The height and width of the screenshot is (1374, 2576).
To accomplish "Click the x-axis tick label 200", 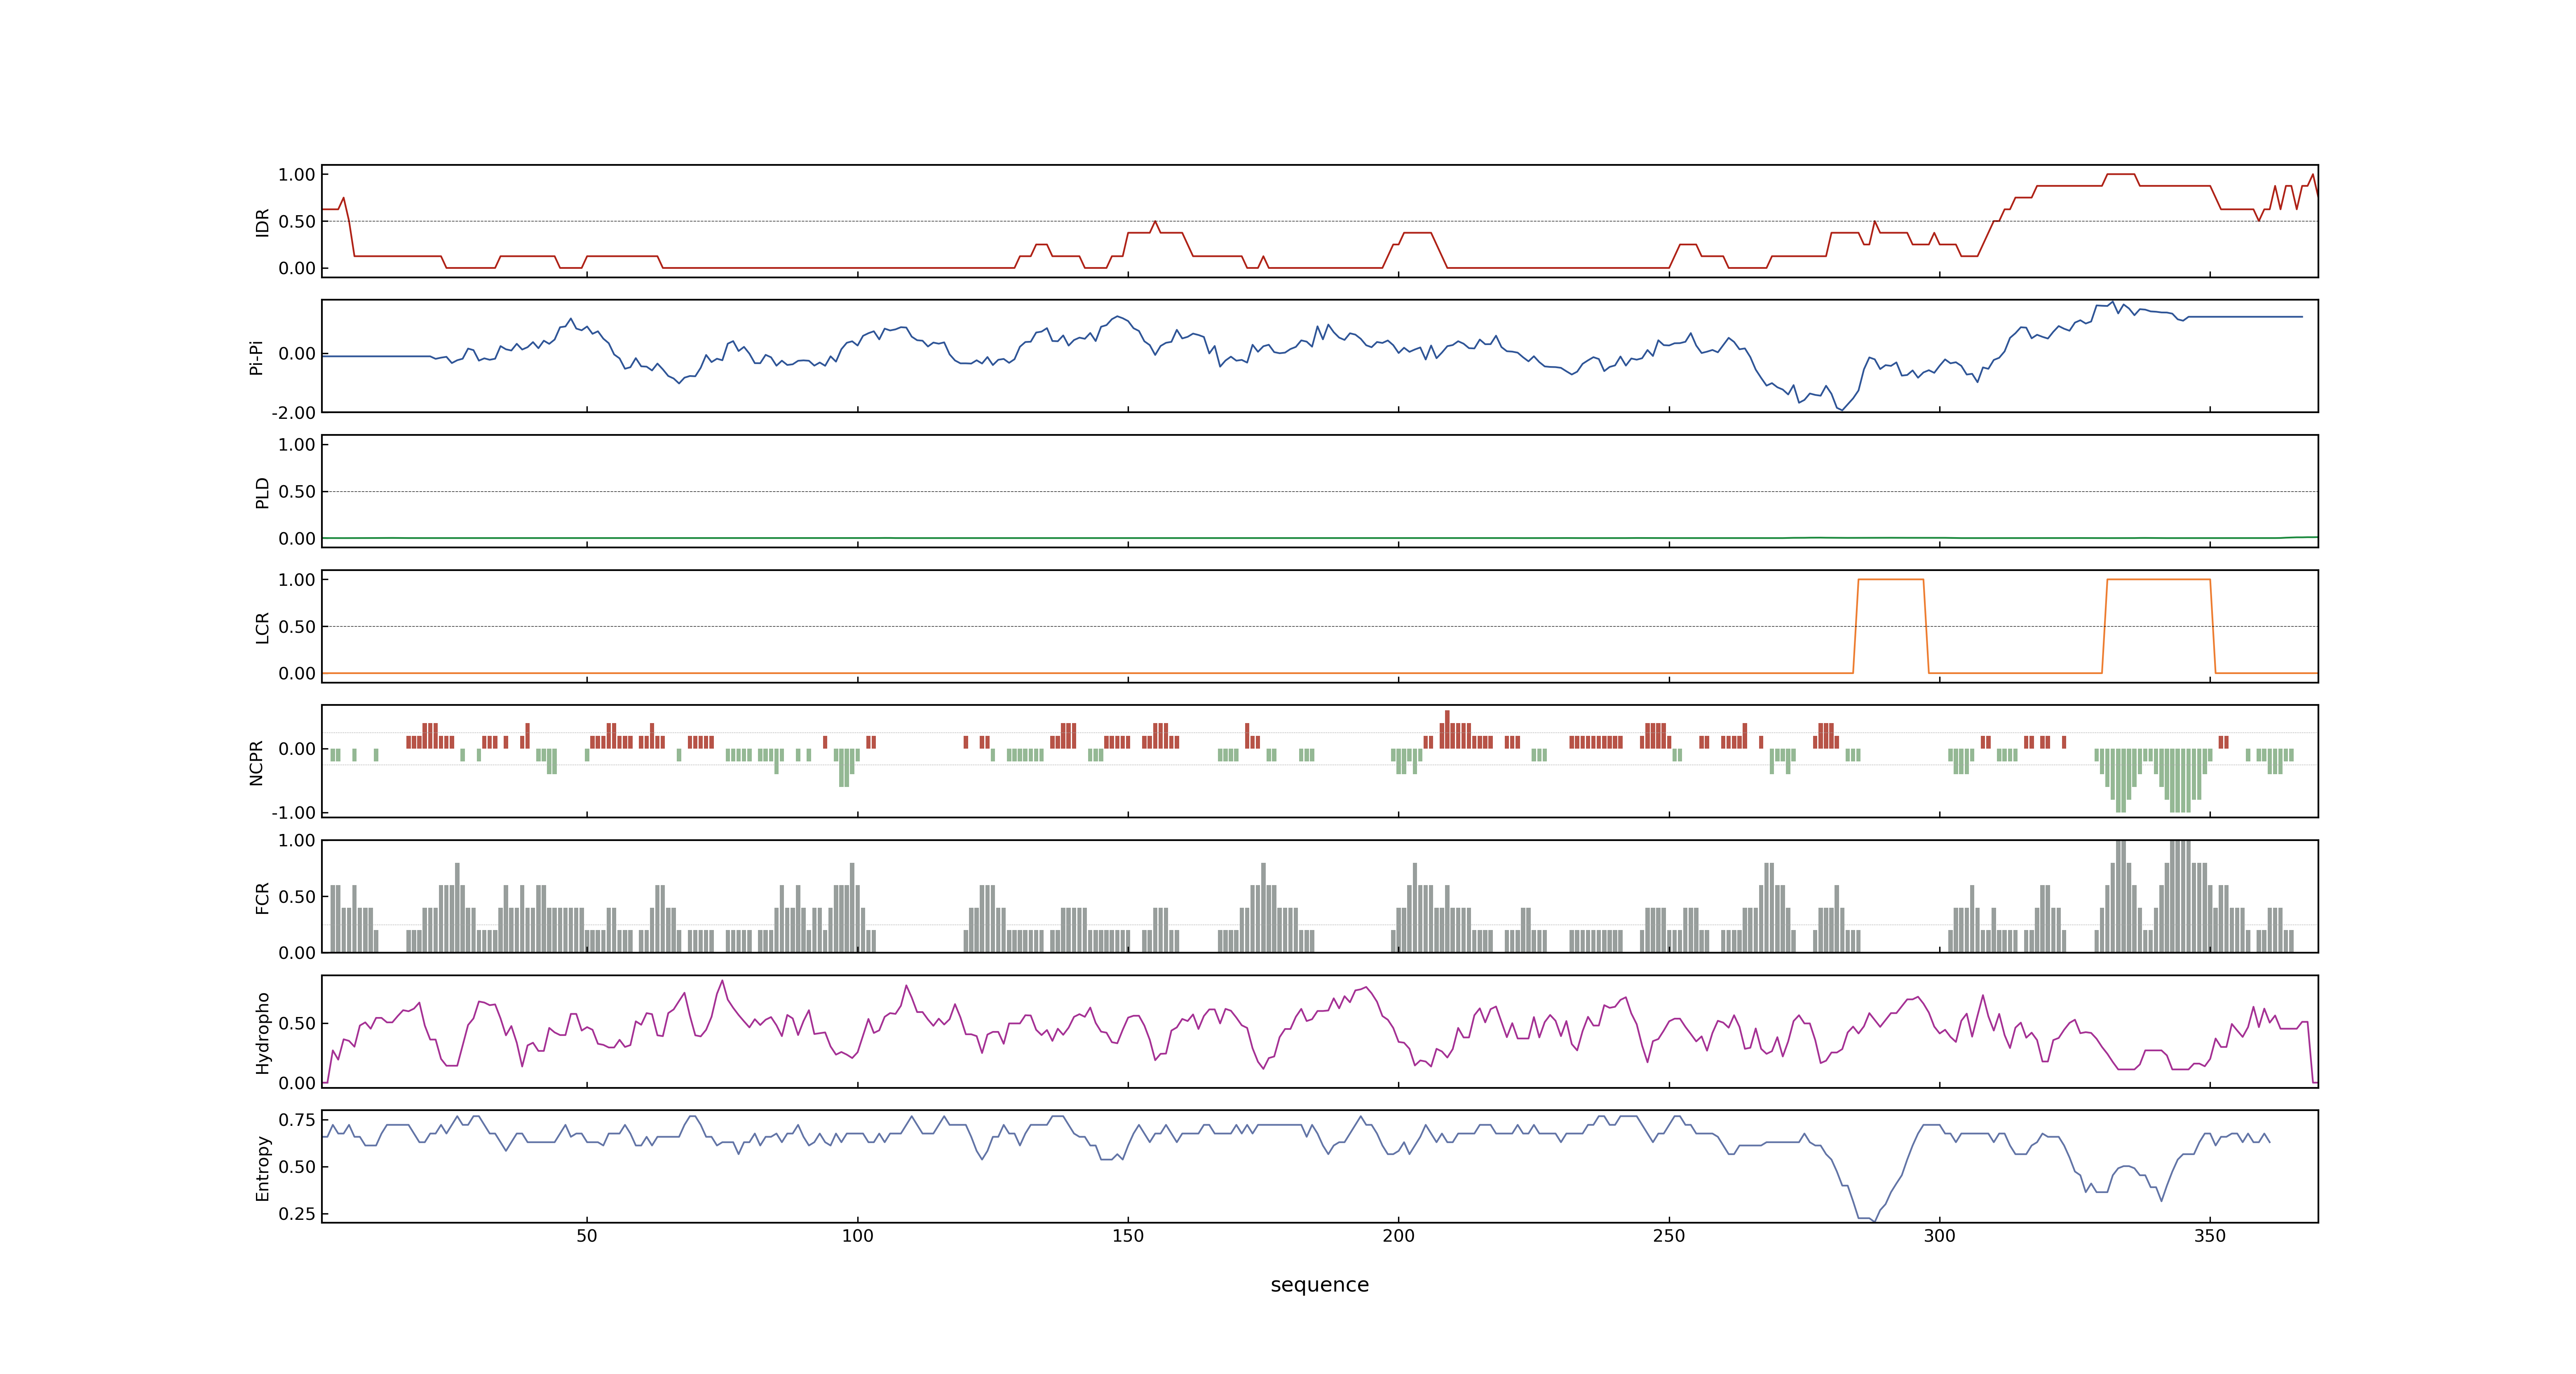I will tap(1398, 1236).
